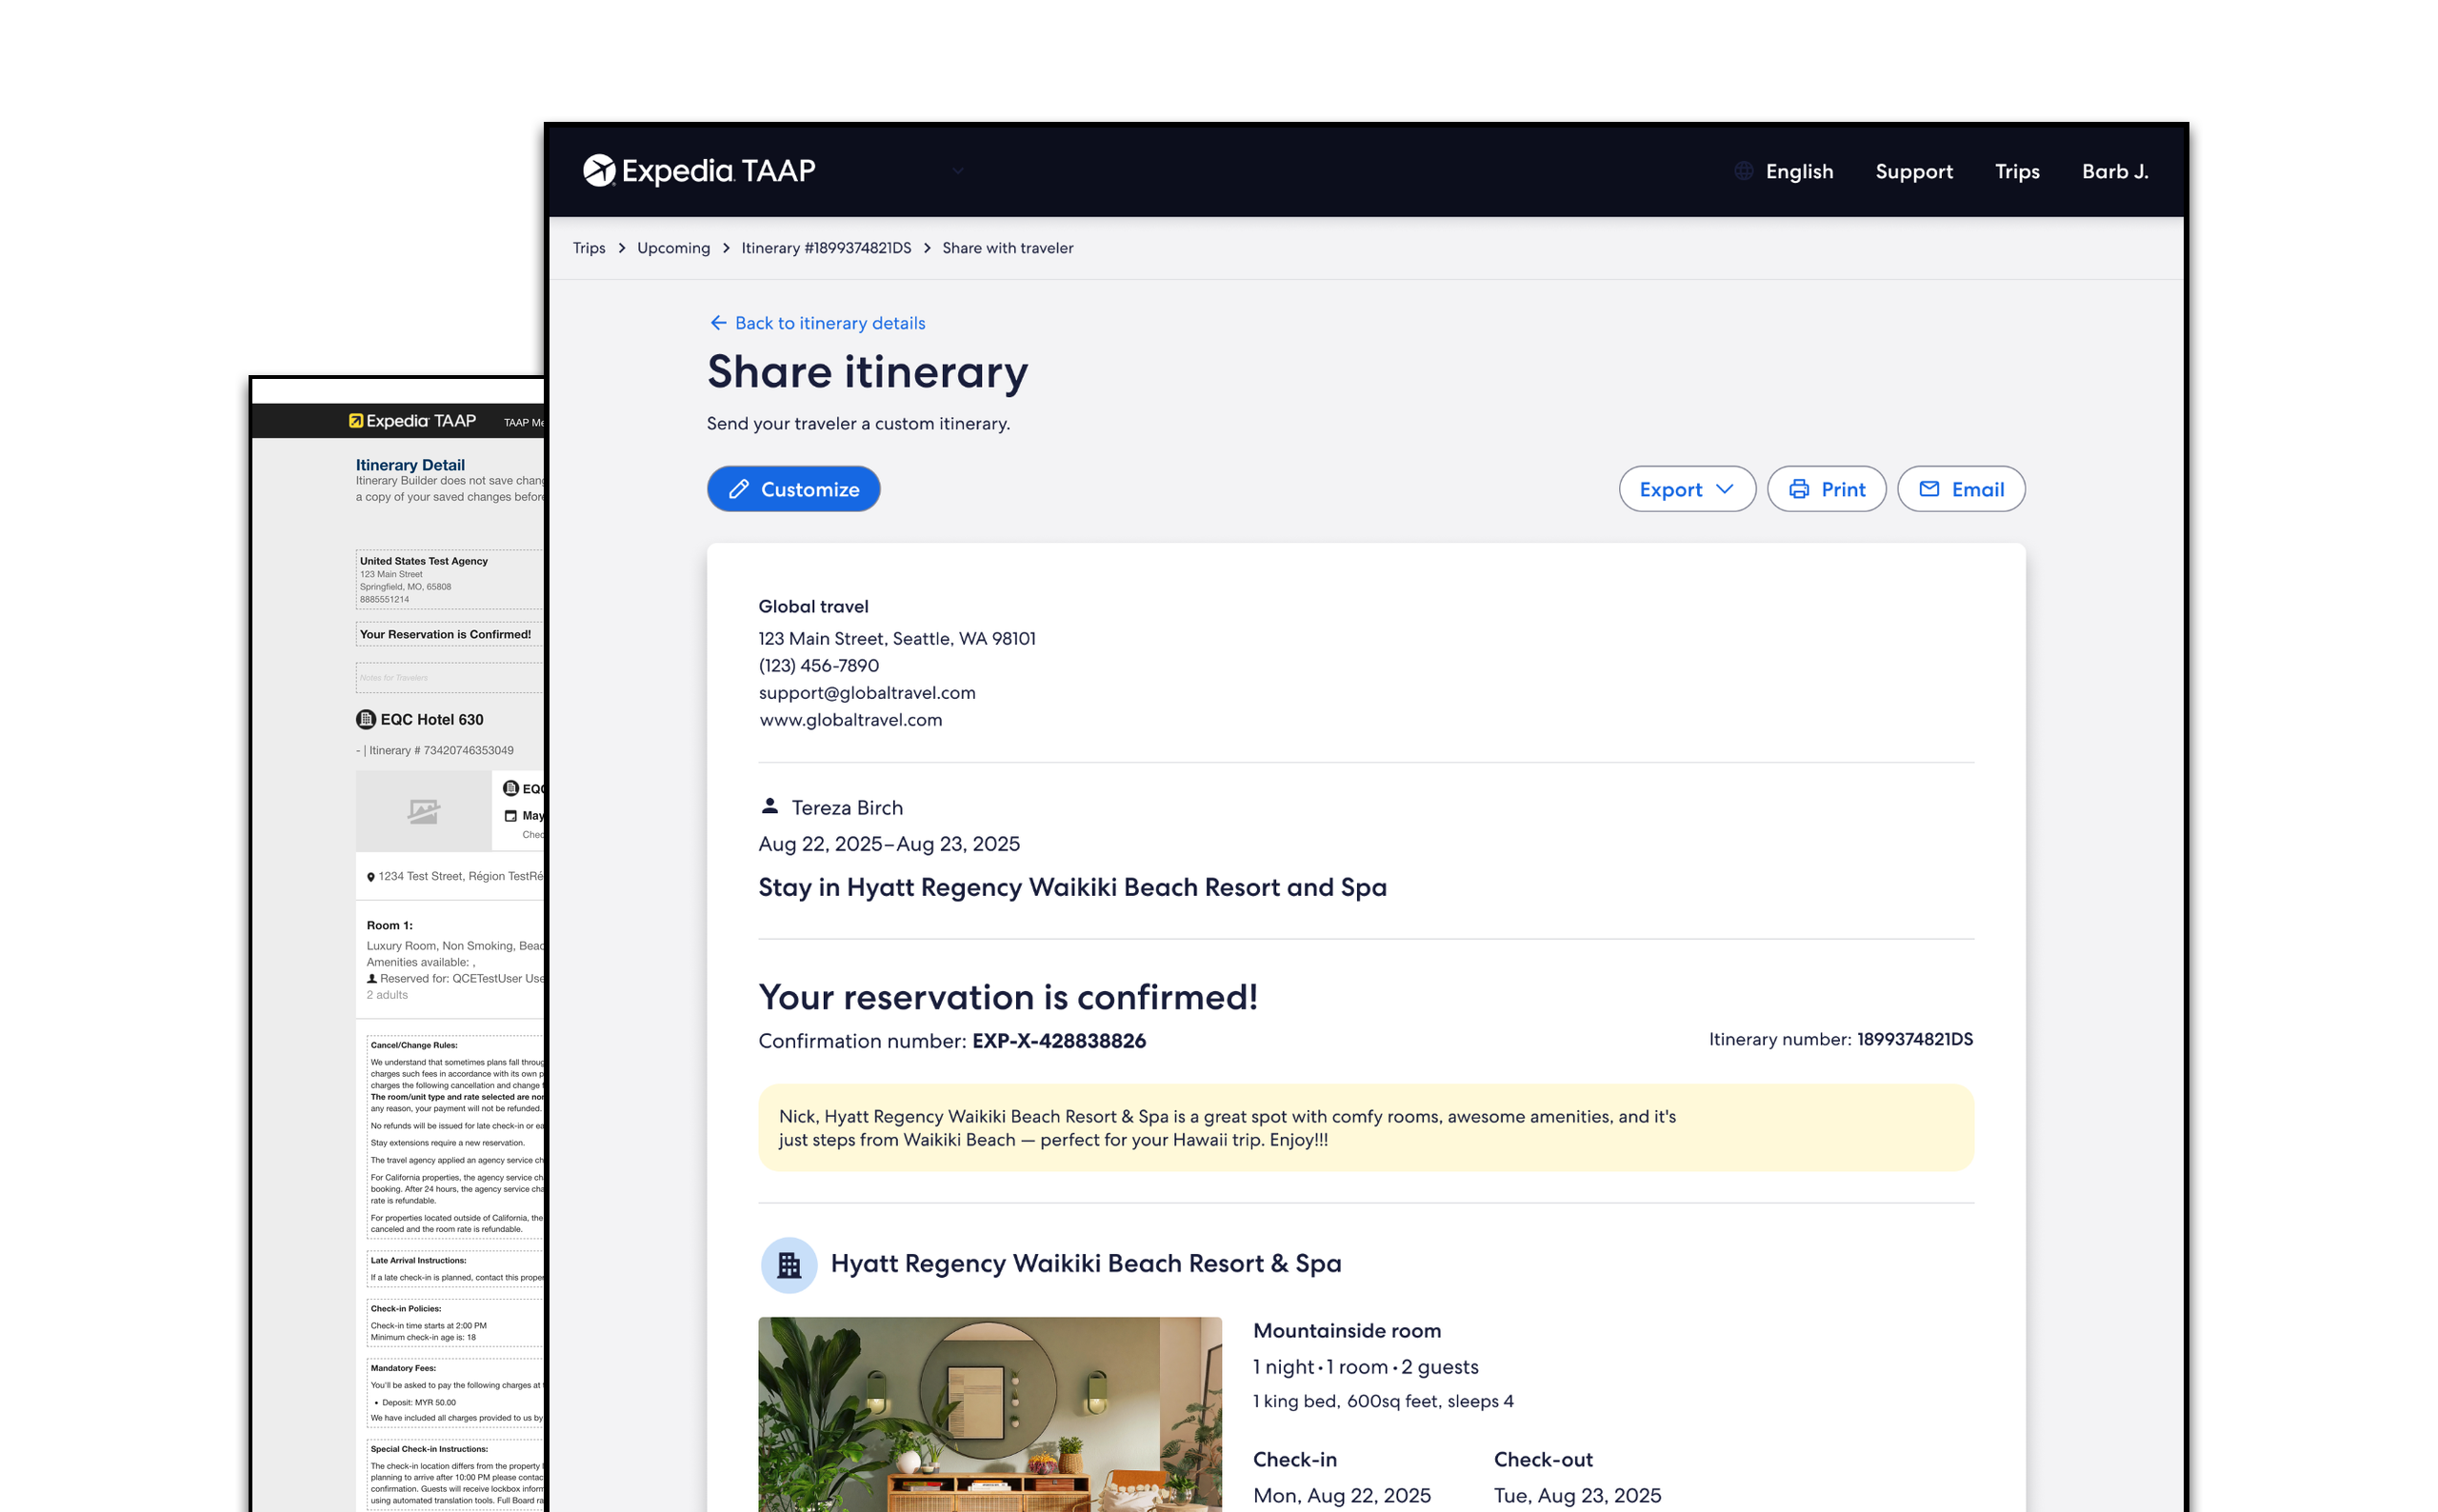Click confirmation number EXP-X-428838826
Viewport: 2438px width, 1512px height.
[x=1058, y=1041]
